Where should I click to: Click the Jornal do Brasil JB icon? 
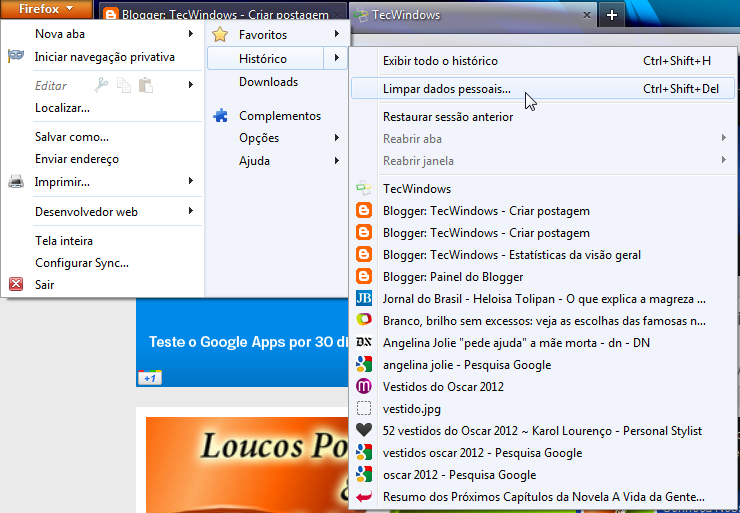(x=364, y=299)
